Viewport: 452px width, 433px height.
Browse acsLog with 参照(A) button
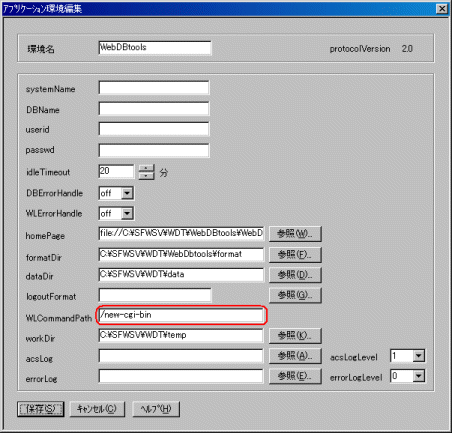295,356
